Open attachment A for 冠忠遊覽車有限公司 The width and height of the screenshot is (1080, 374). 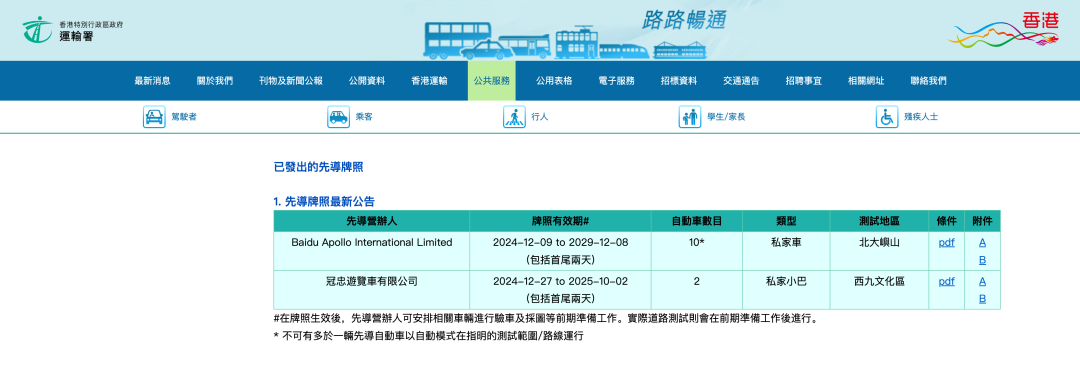click(x=982, y=281)
